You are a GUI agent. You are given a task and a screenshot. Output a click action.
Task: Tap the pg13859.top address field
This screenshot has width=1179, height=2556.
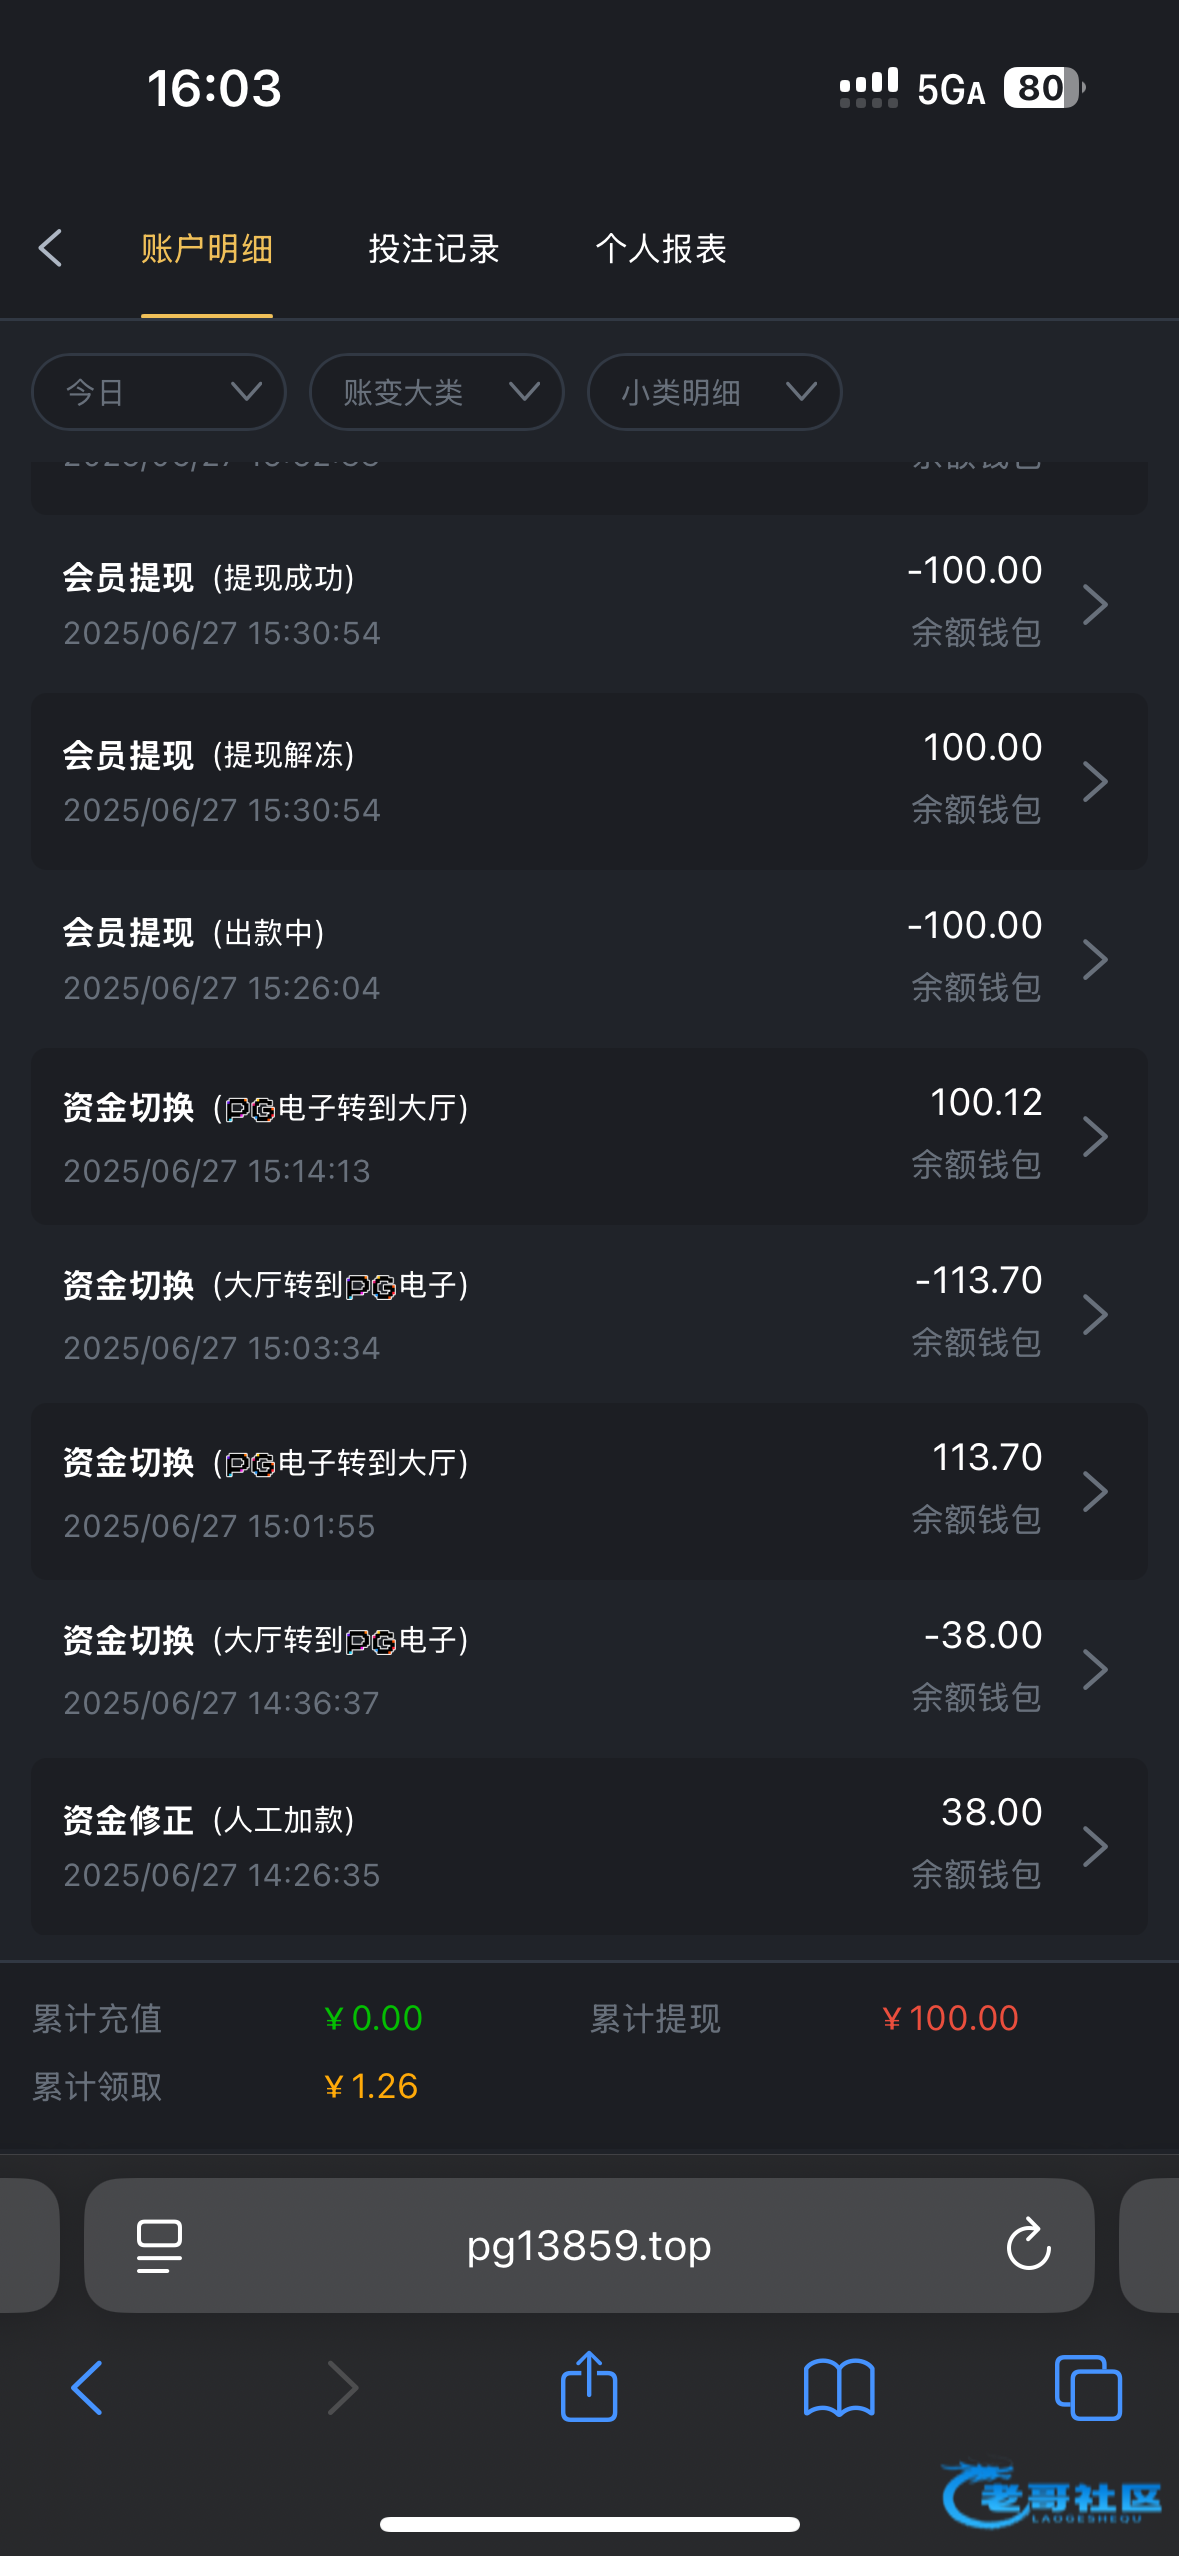(589, 2246)
